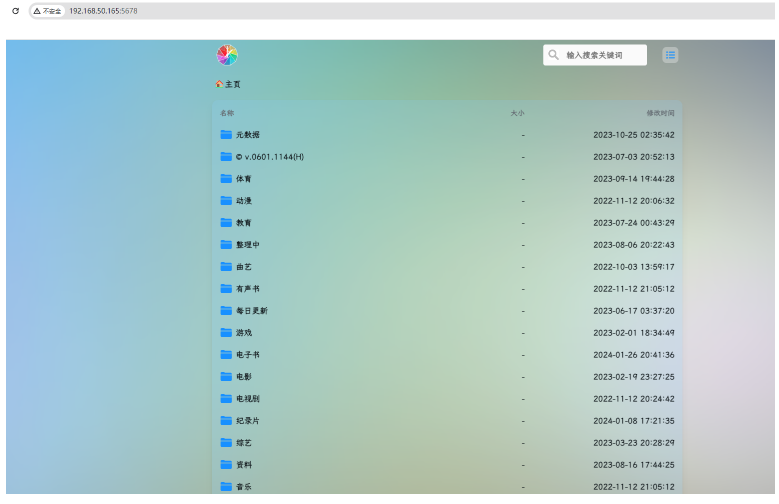Sort the list by 名称 column header

[227, 113]
